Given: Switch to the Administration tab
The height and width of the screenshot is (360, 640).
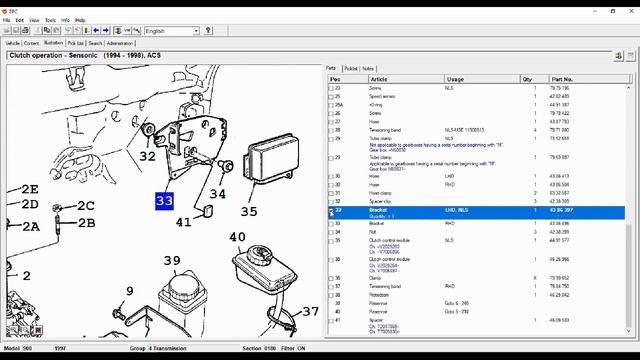Looking at the screenshot, I should tap(120, 43).
